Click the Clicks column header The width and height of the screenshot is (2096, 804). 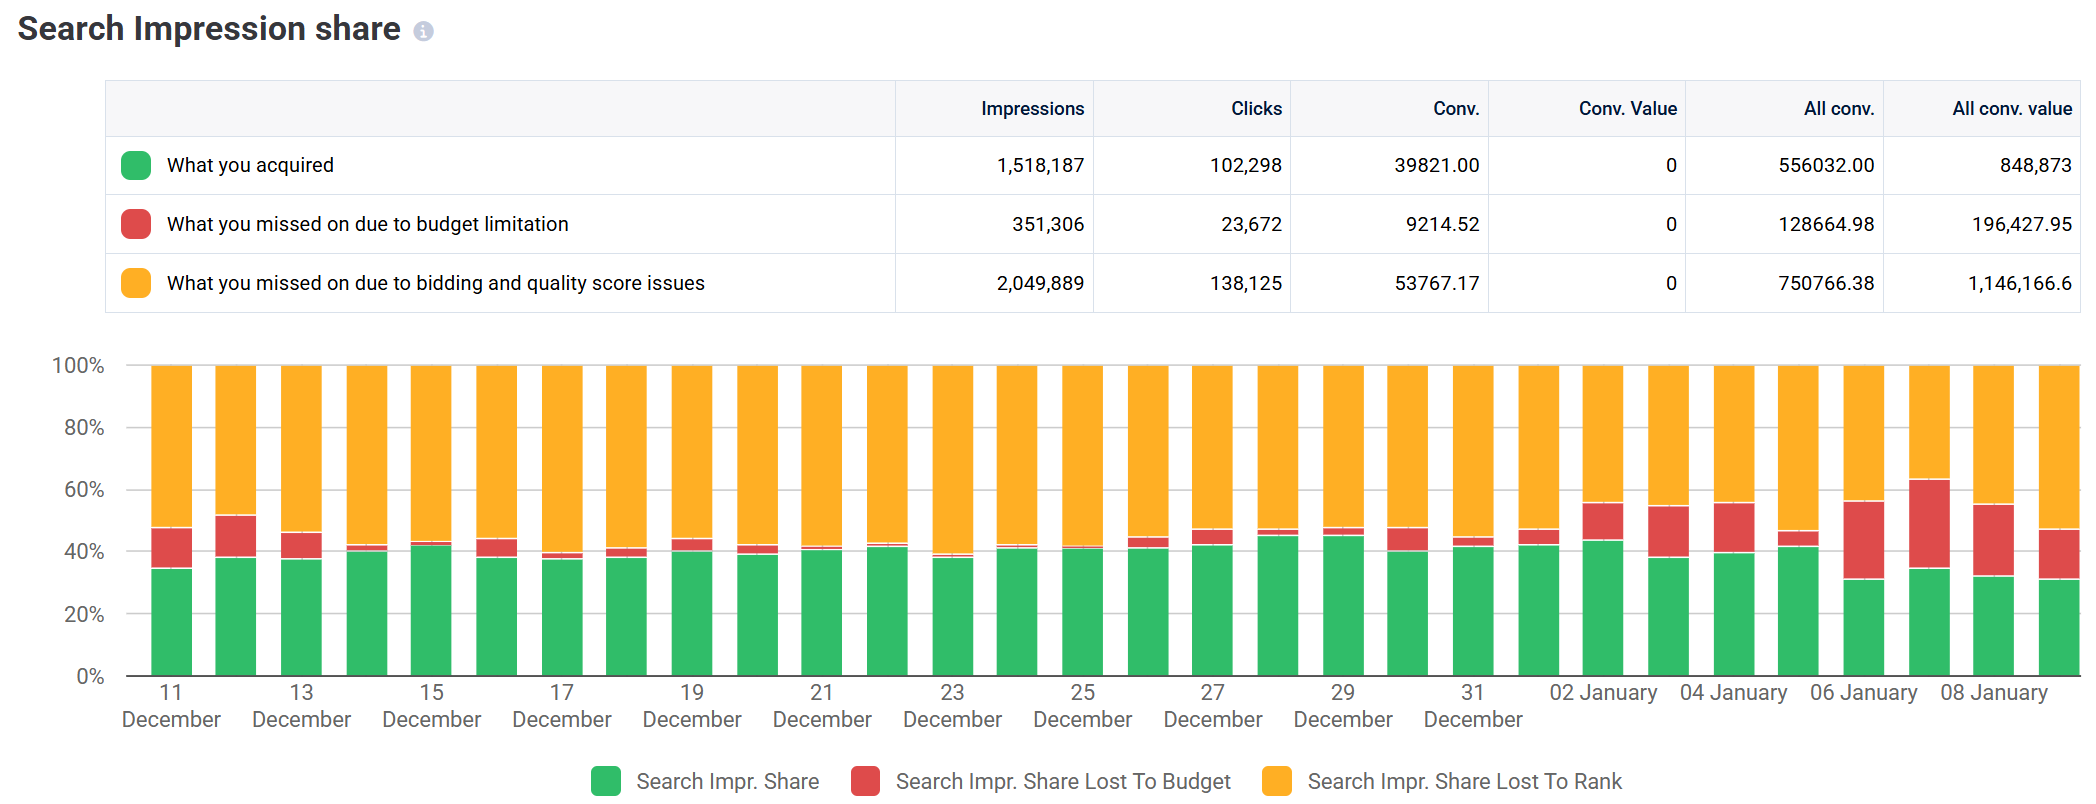click(1256, 108)
